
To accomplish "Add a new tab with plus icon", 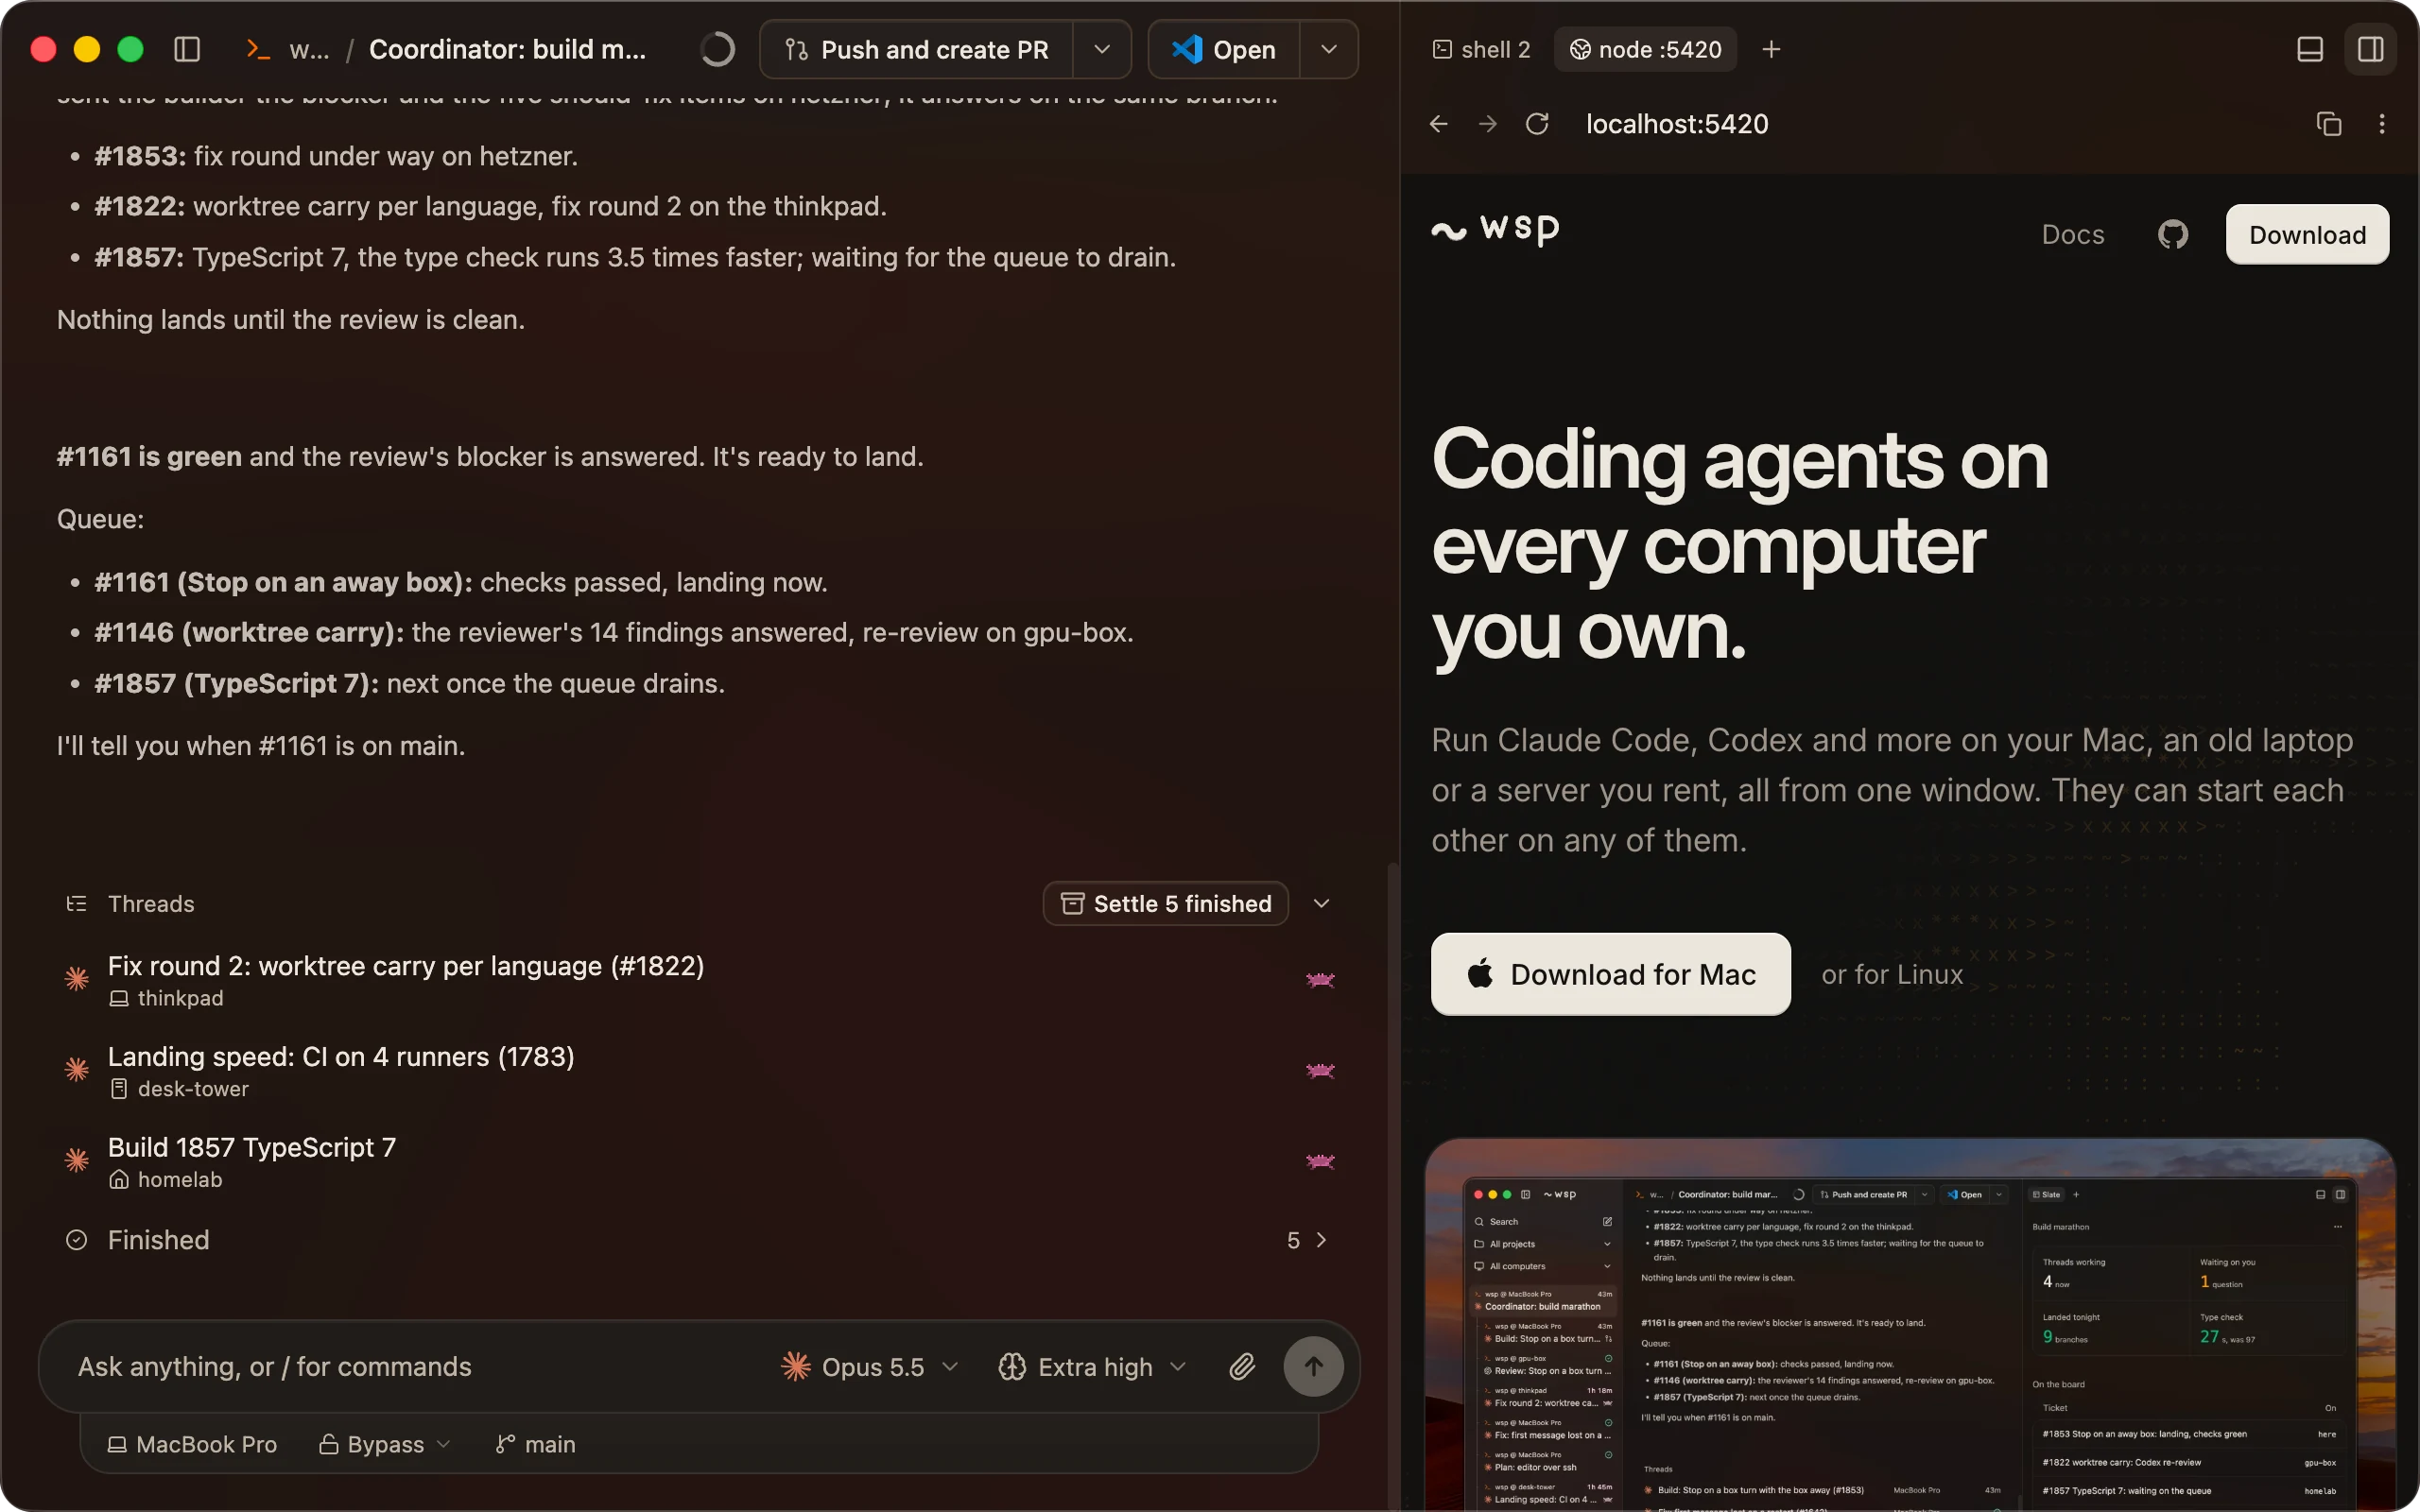I will click(x=1771, y=49).
